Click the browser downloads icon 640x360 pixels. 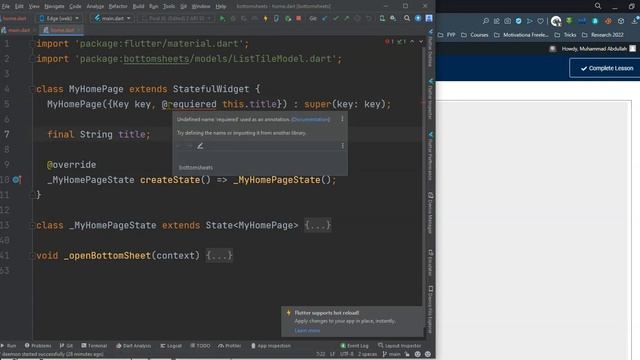click(x=636, y=21)
